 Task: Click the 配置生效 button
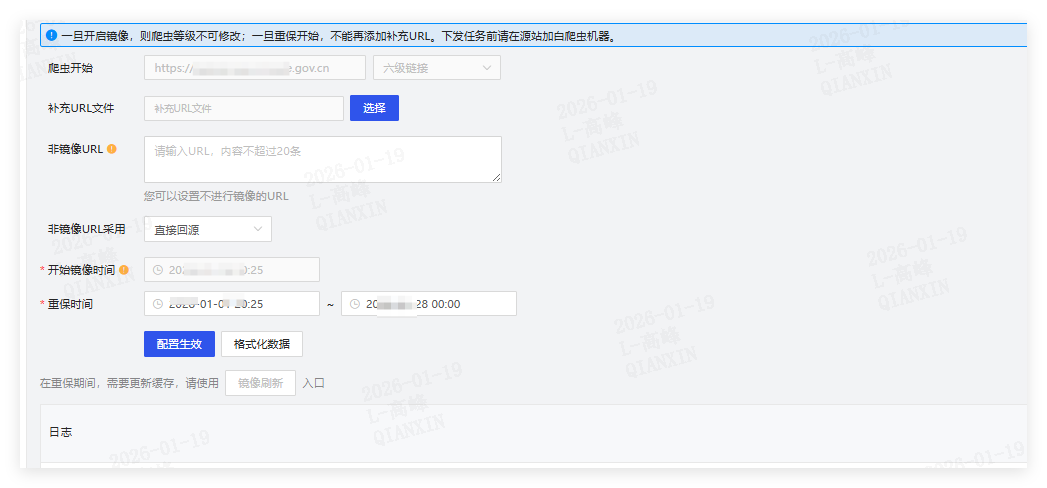(x=179, y=344)
